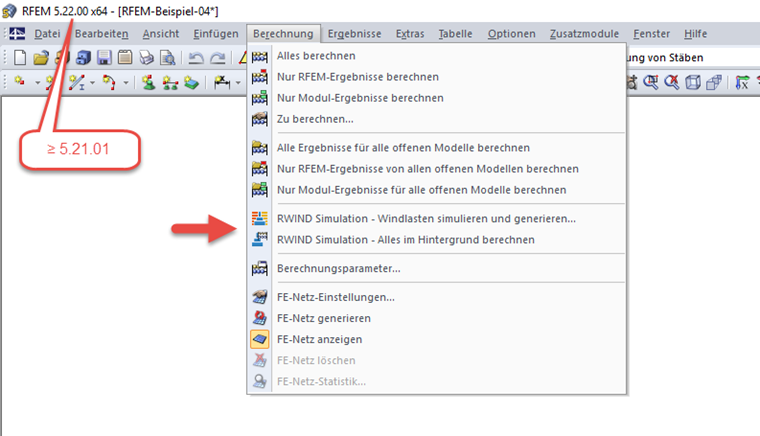Click the Print icon in toolbar
This screenshot has width=760, height=436.
(x=147, y=58)
